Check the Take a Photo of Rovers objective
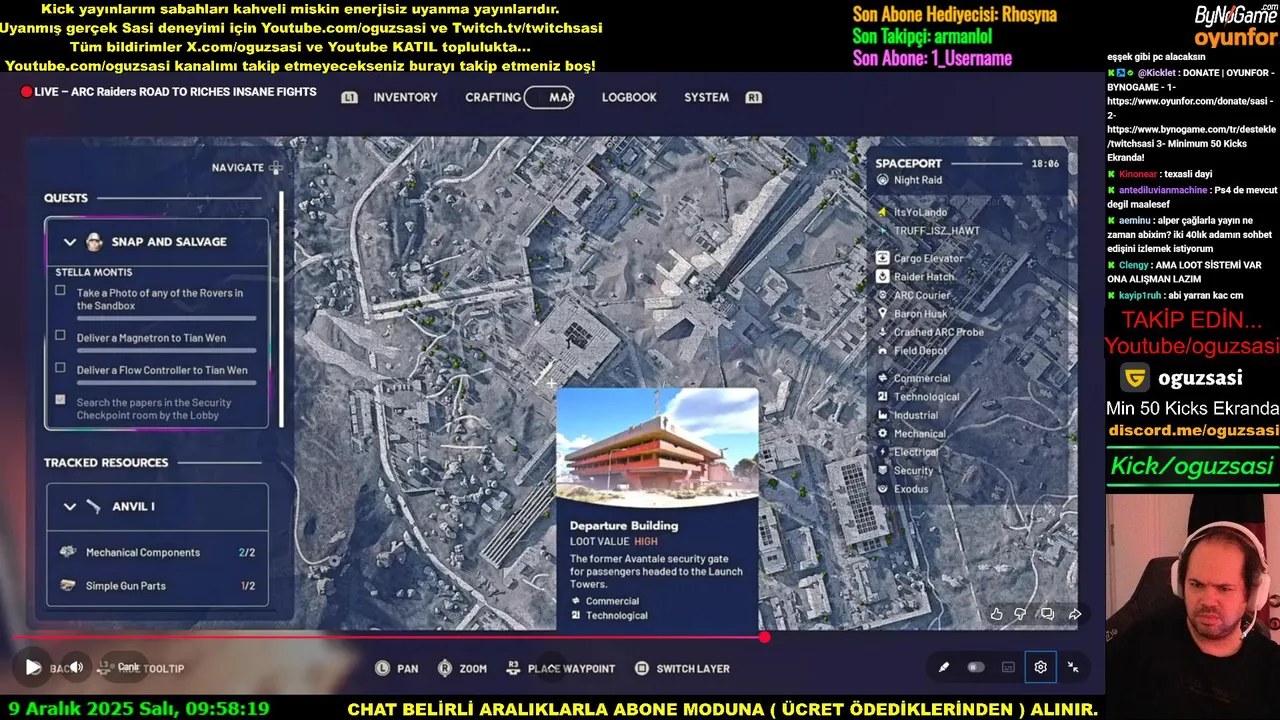 click(60, 291)
